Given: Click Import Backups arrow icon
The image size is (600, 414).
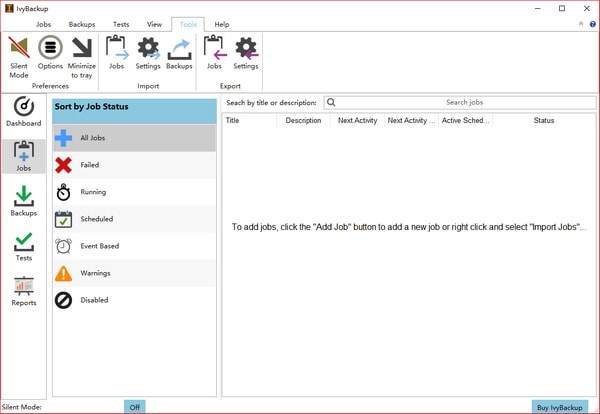Looking at the screenshot, I should point(179,53).
